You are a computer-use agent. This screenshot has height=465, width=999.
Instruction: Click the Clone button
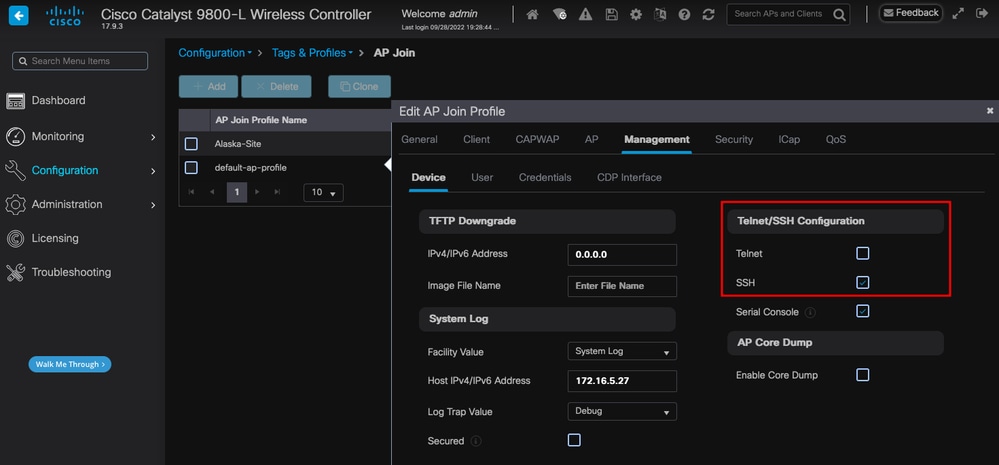tap(359, 87)
